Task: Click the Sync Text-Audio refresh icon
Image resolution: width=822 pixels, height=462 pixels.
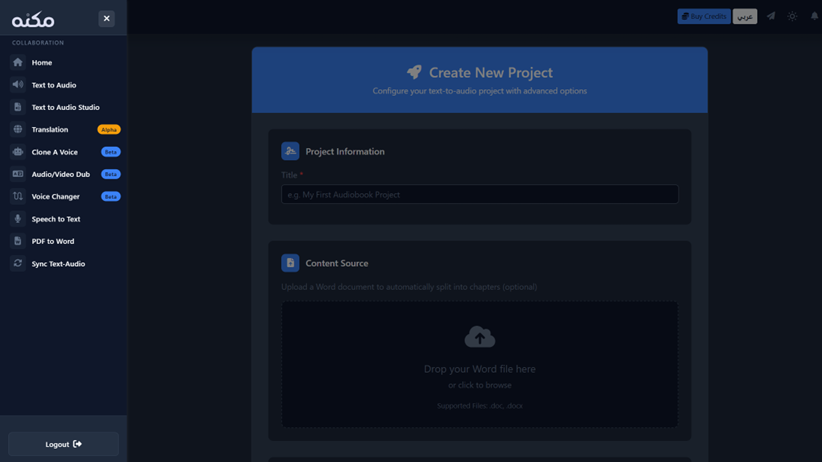Action: click(x=18, y=264)
